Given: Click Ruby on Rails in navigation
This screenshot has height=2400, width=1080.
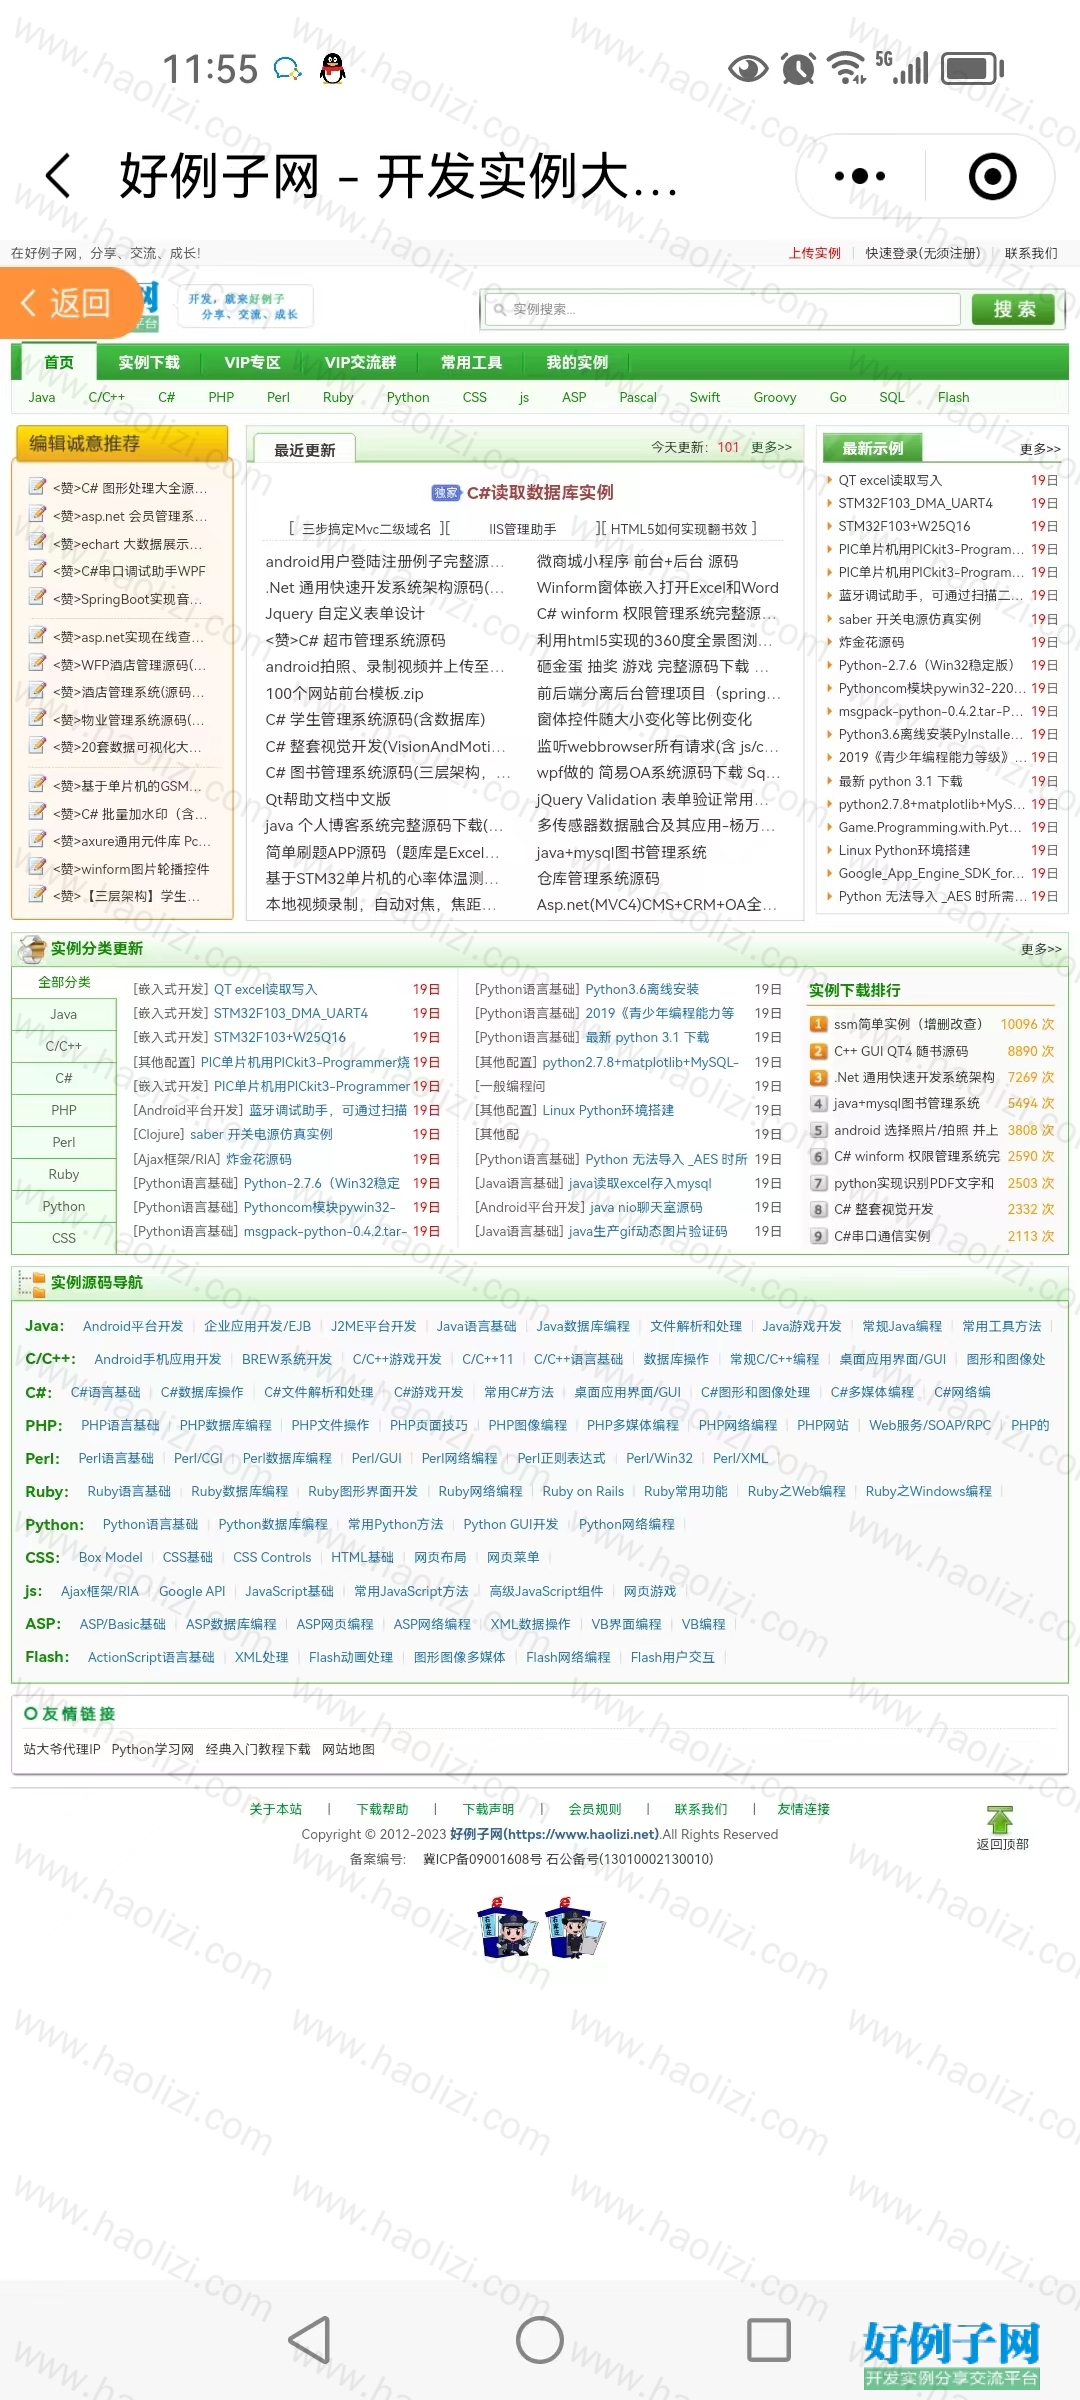Looking at the screenshot, I should pos(583,1491).
